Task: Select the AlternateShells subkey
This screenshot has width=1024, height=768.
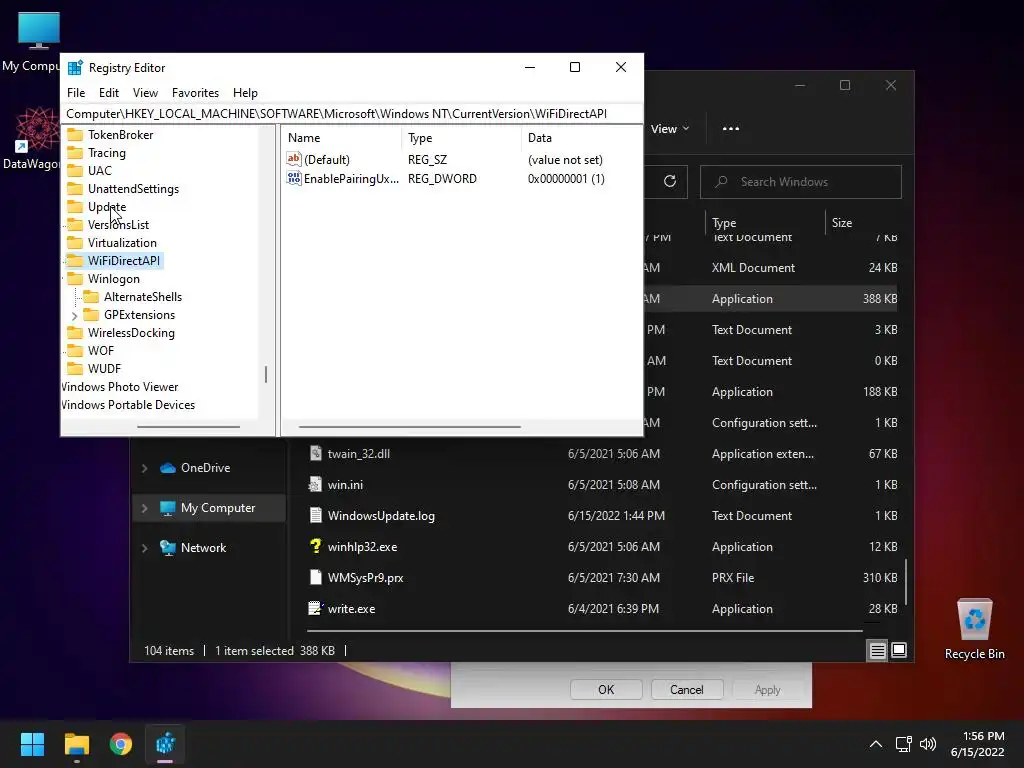Action: click(x=142, y=296)
